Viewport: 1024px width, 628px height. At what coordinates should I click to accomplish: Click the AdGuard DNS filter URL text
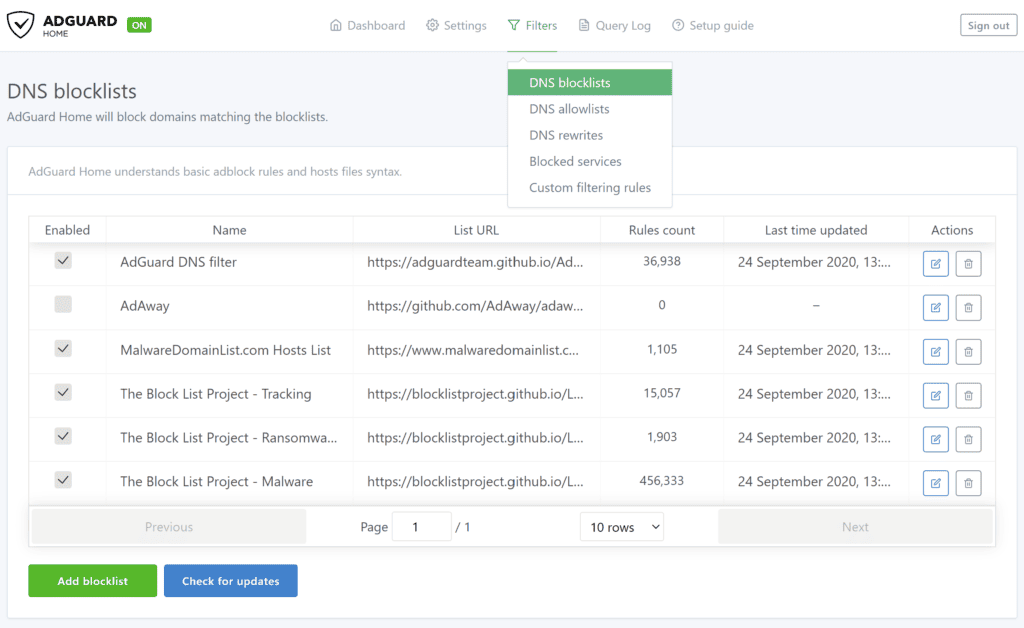[x=475, y=262]
